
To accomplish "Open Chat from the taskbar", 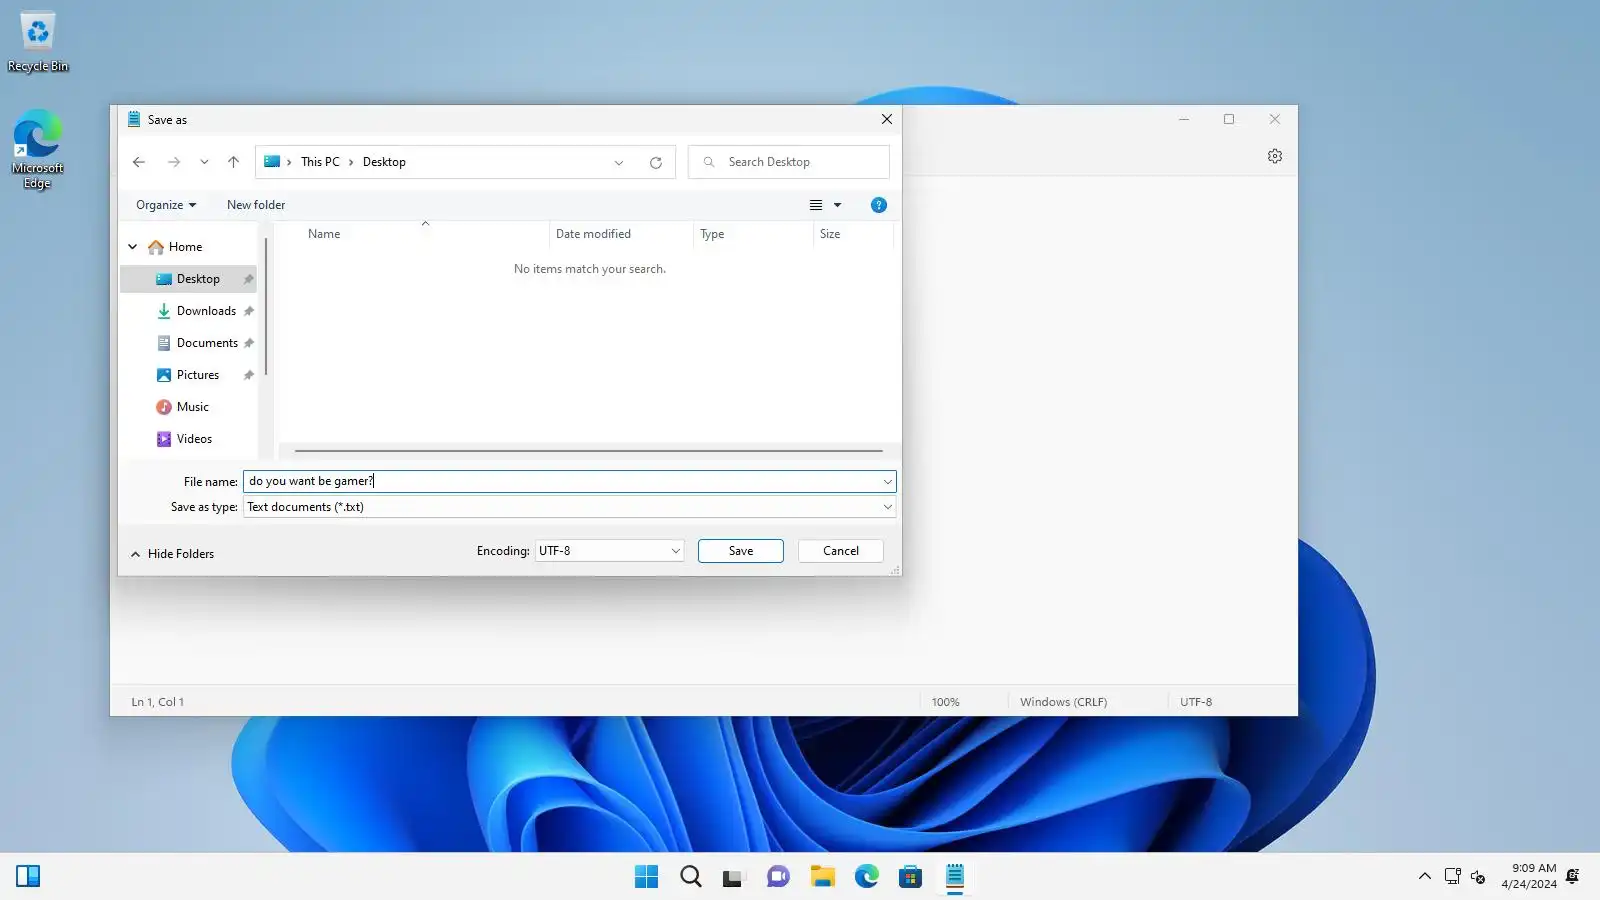I will 779,877.
